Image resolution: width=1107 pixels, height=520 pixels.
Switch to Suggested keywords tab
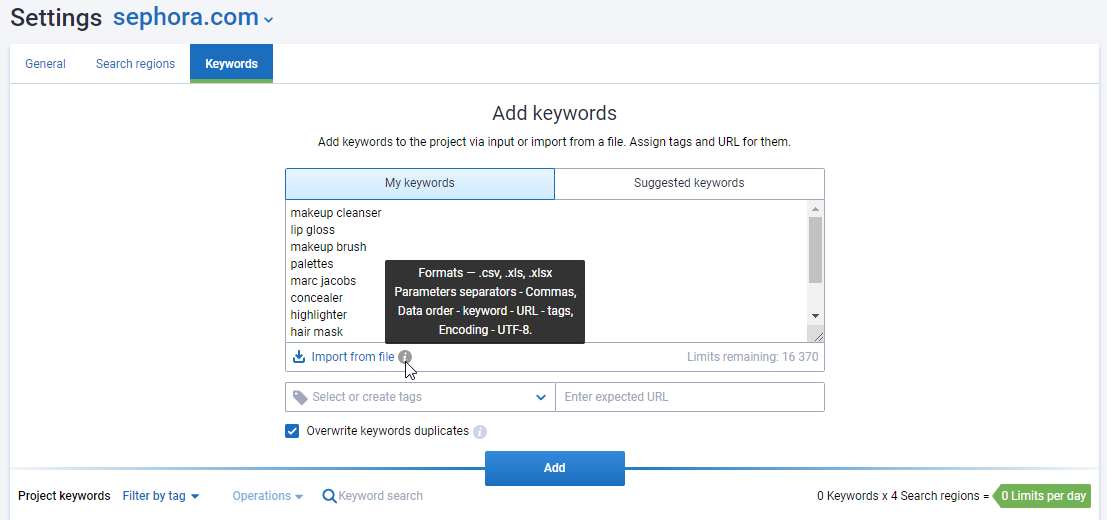pyautogui.click(x=689, y=183)
